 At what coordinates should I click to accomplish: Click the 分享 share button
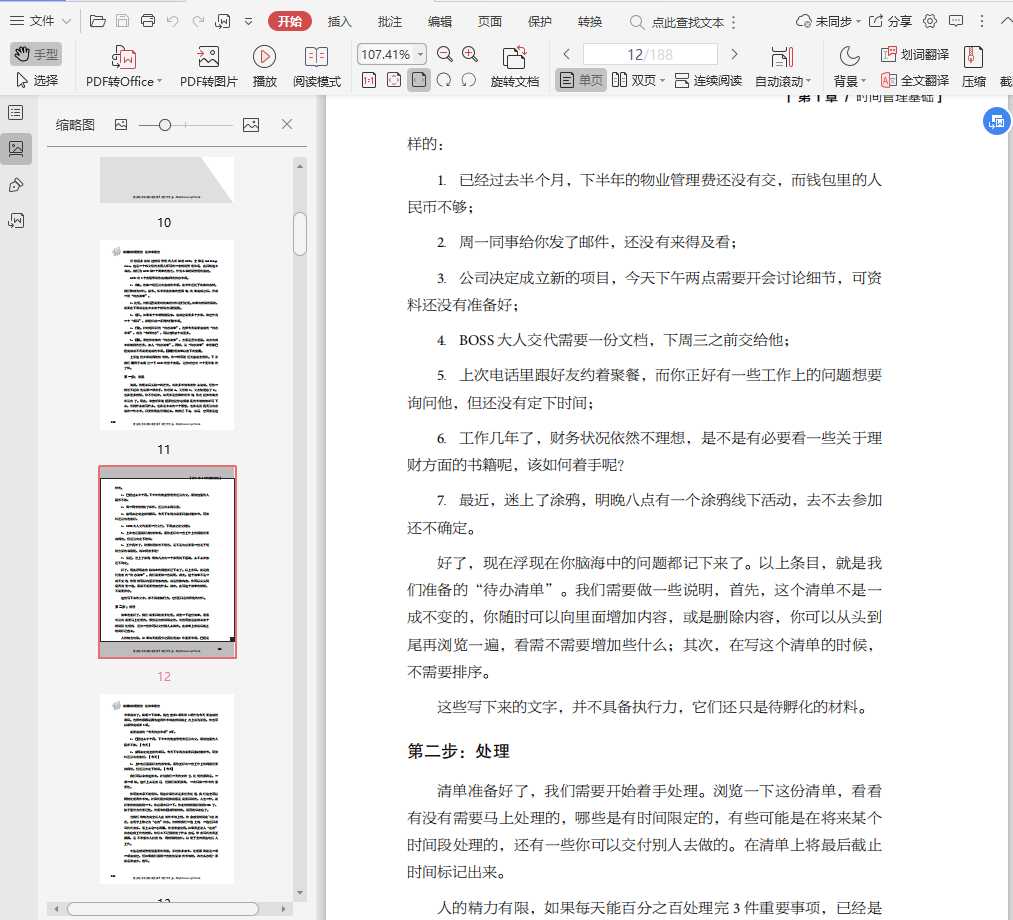pyautogui.click(x=890, y=21)
